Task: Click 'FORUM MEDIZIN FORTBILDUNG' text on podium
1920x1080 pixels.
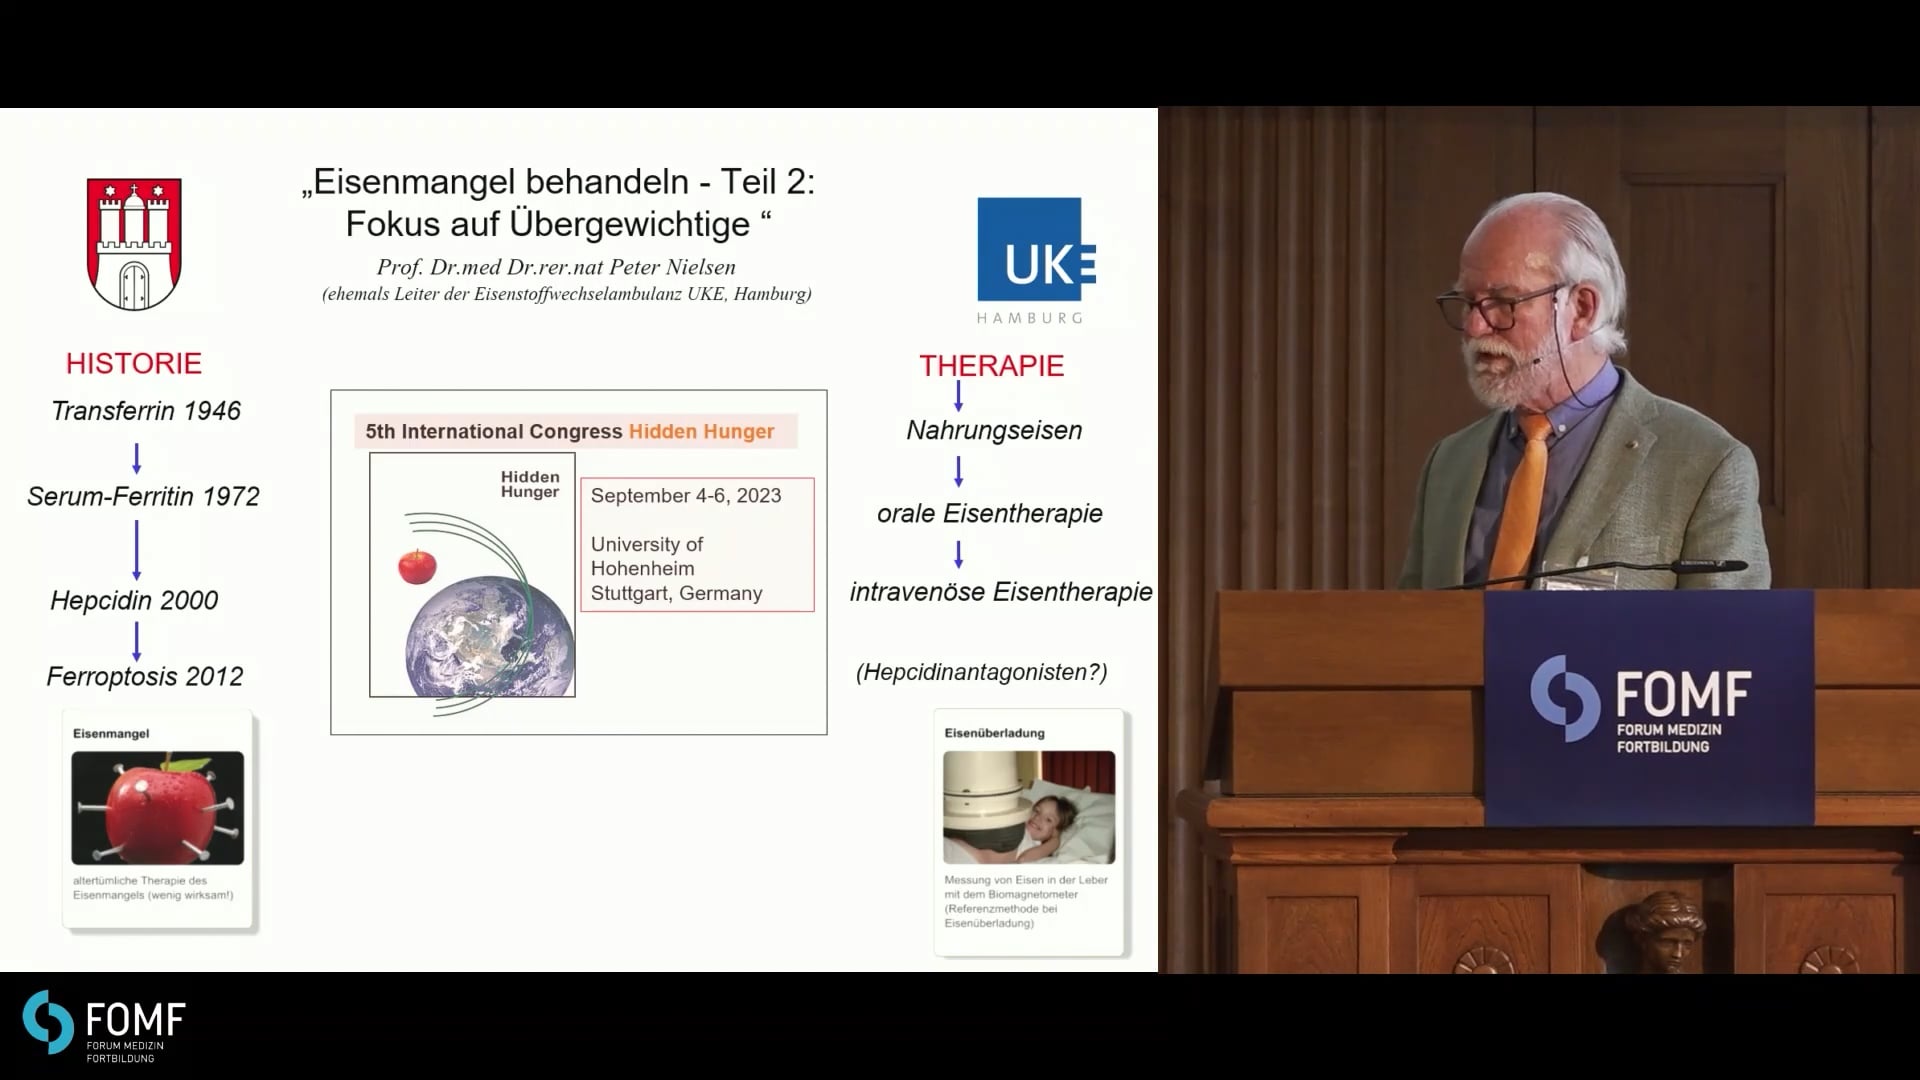Action: (1669, 739)
